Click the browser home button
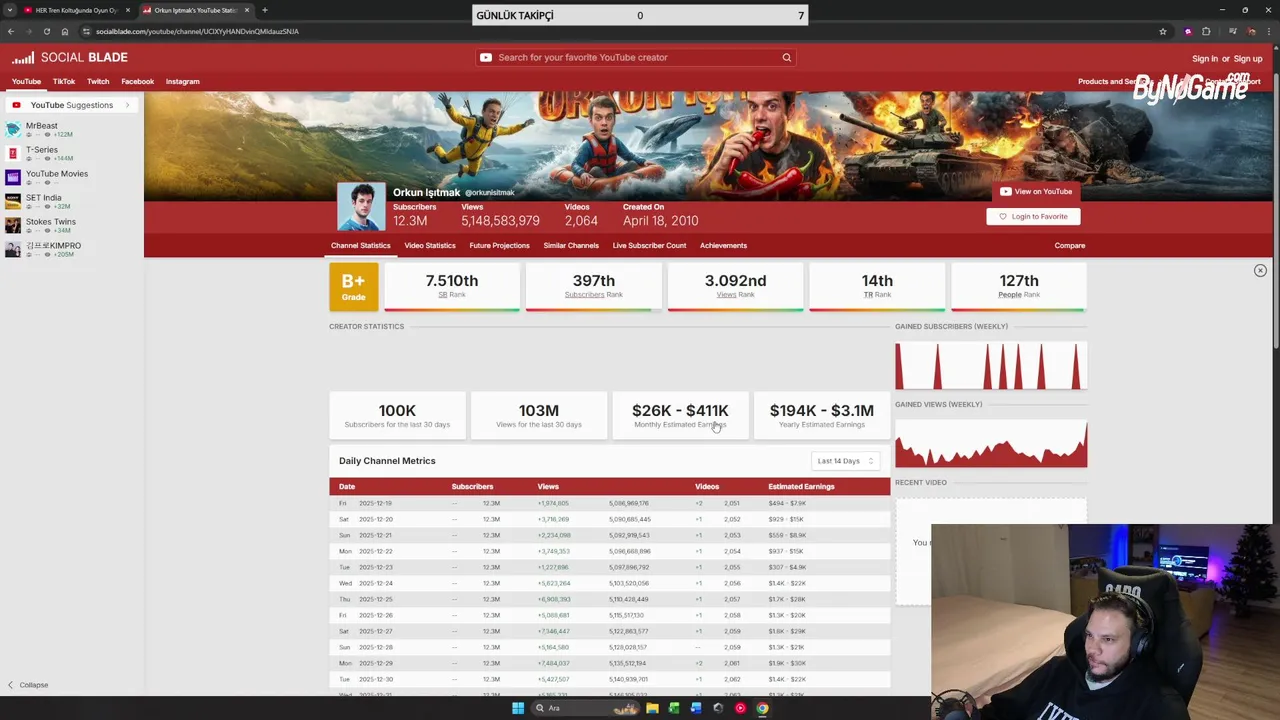 tap(65, 31)
